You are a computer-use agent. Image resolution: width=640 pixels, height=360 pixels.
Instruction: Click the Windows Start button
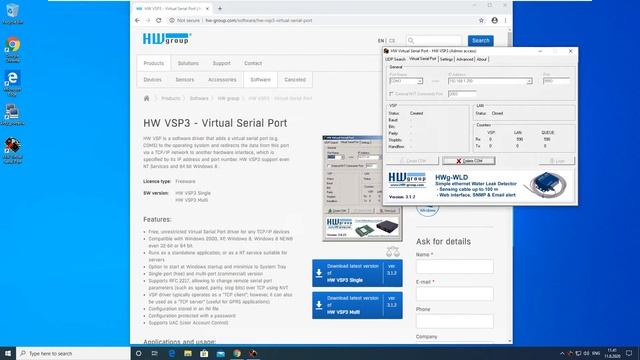pyautogui.click(x=8, y=353)
